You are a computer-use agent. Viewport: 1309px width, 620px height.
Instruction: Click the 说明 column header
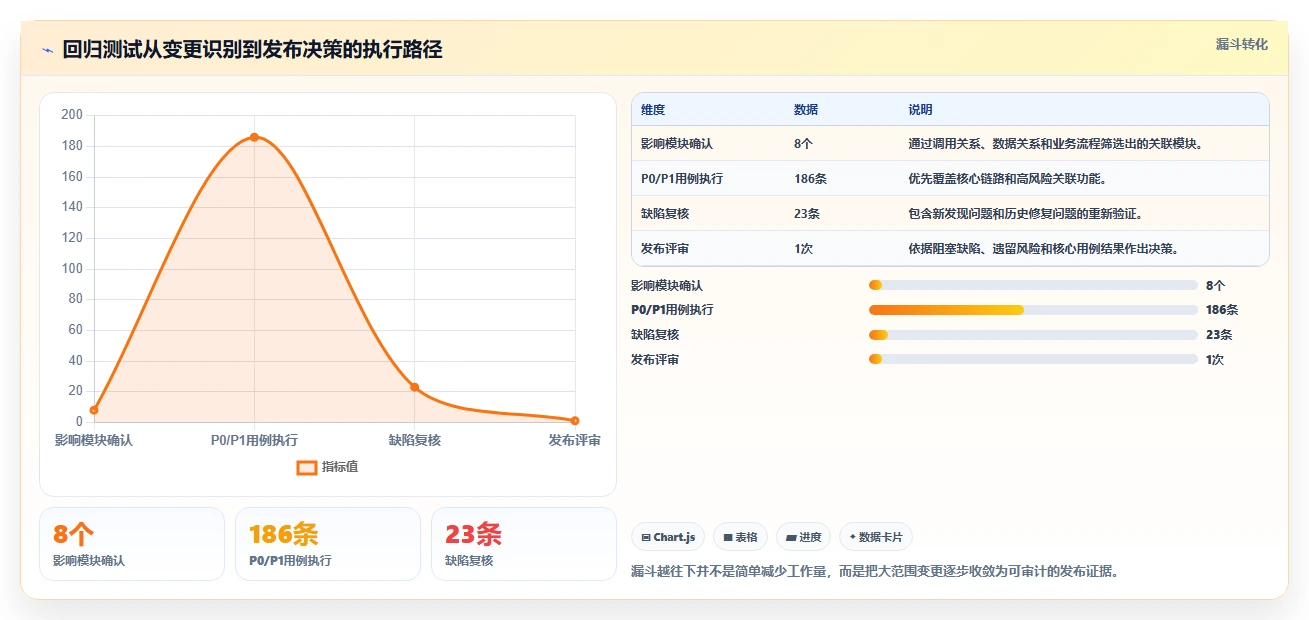(x=920, y=110)
